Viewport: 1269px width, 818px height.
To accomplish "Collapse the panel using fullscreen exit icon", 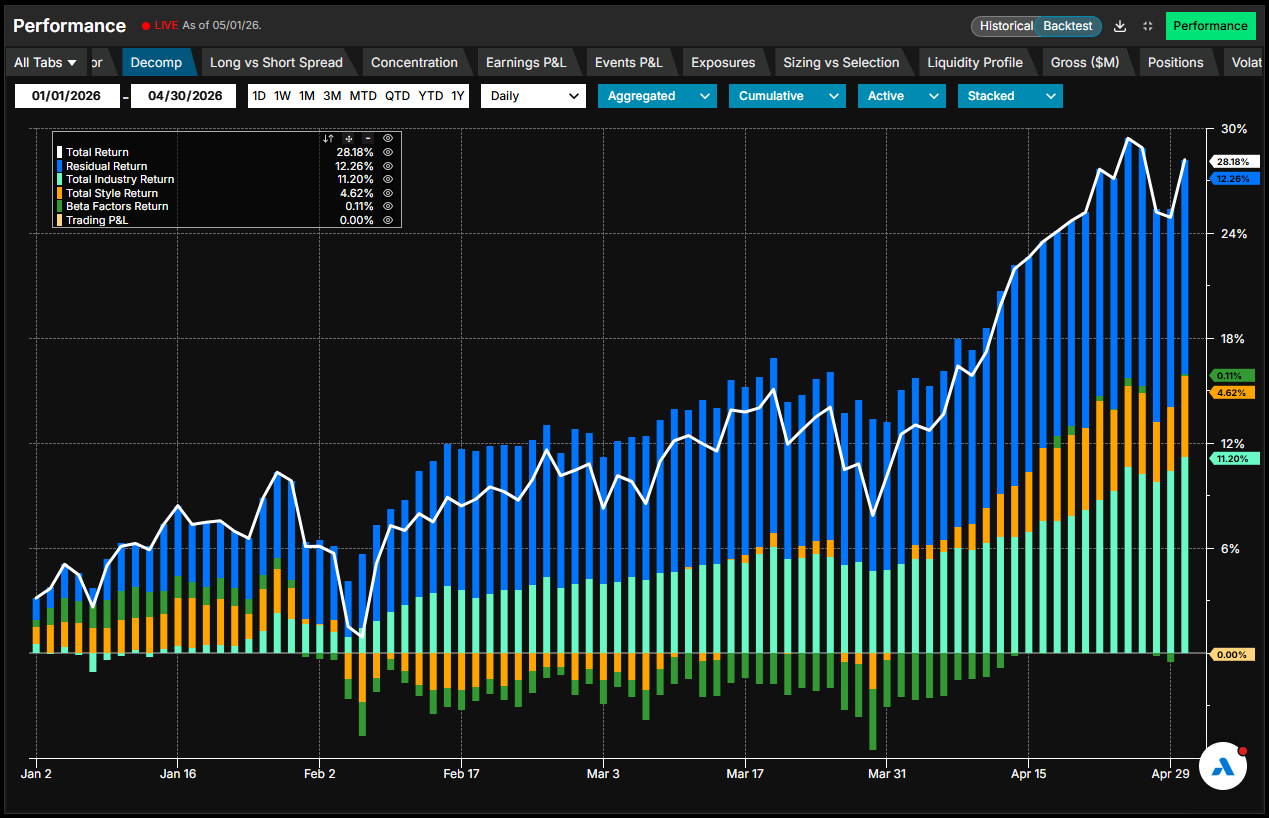I will tap(1147, 26).
